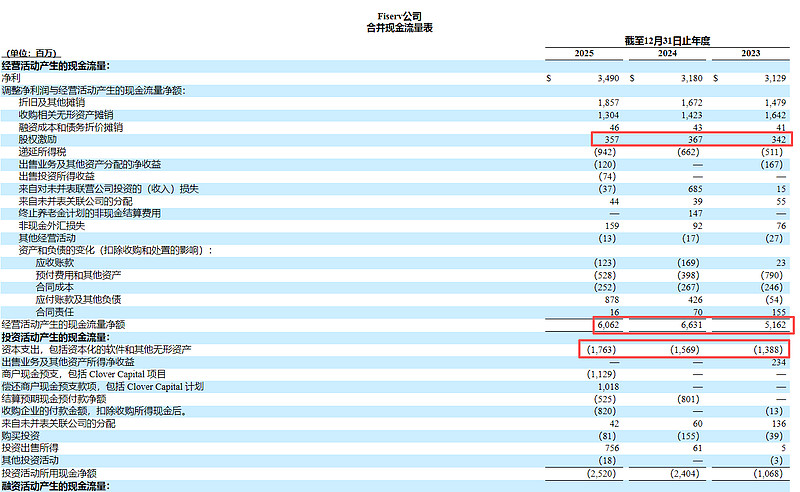The image size is (800, 492).
Task: Click net income value 3,129
Action: tap(775, 78)
